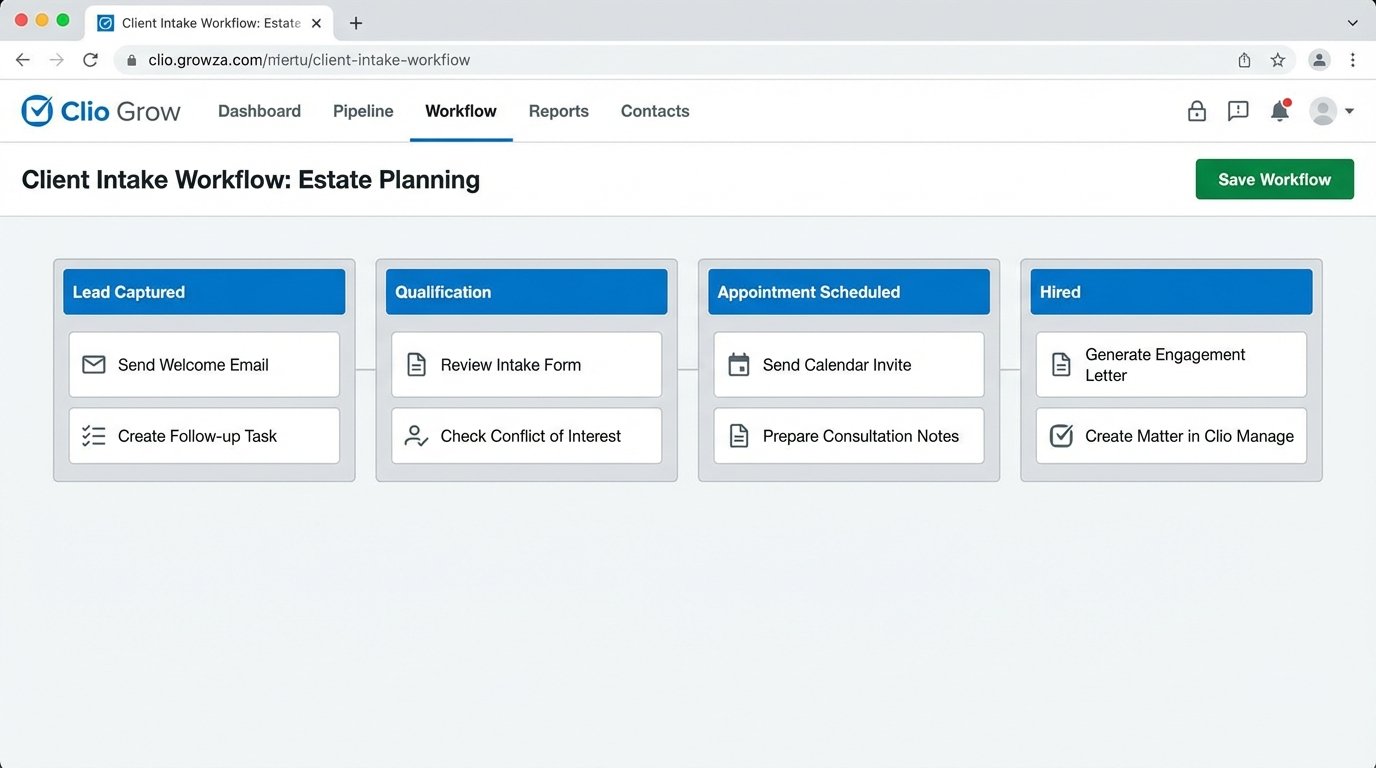Go to the Contacts page

click(654, 111)
